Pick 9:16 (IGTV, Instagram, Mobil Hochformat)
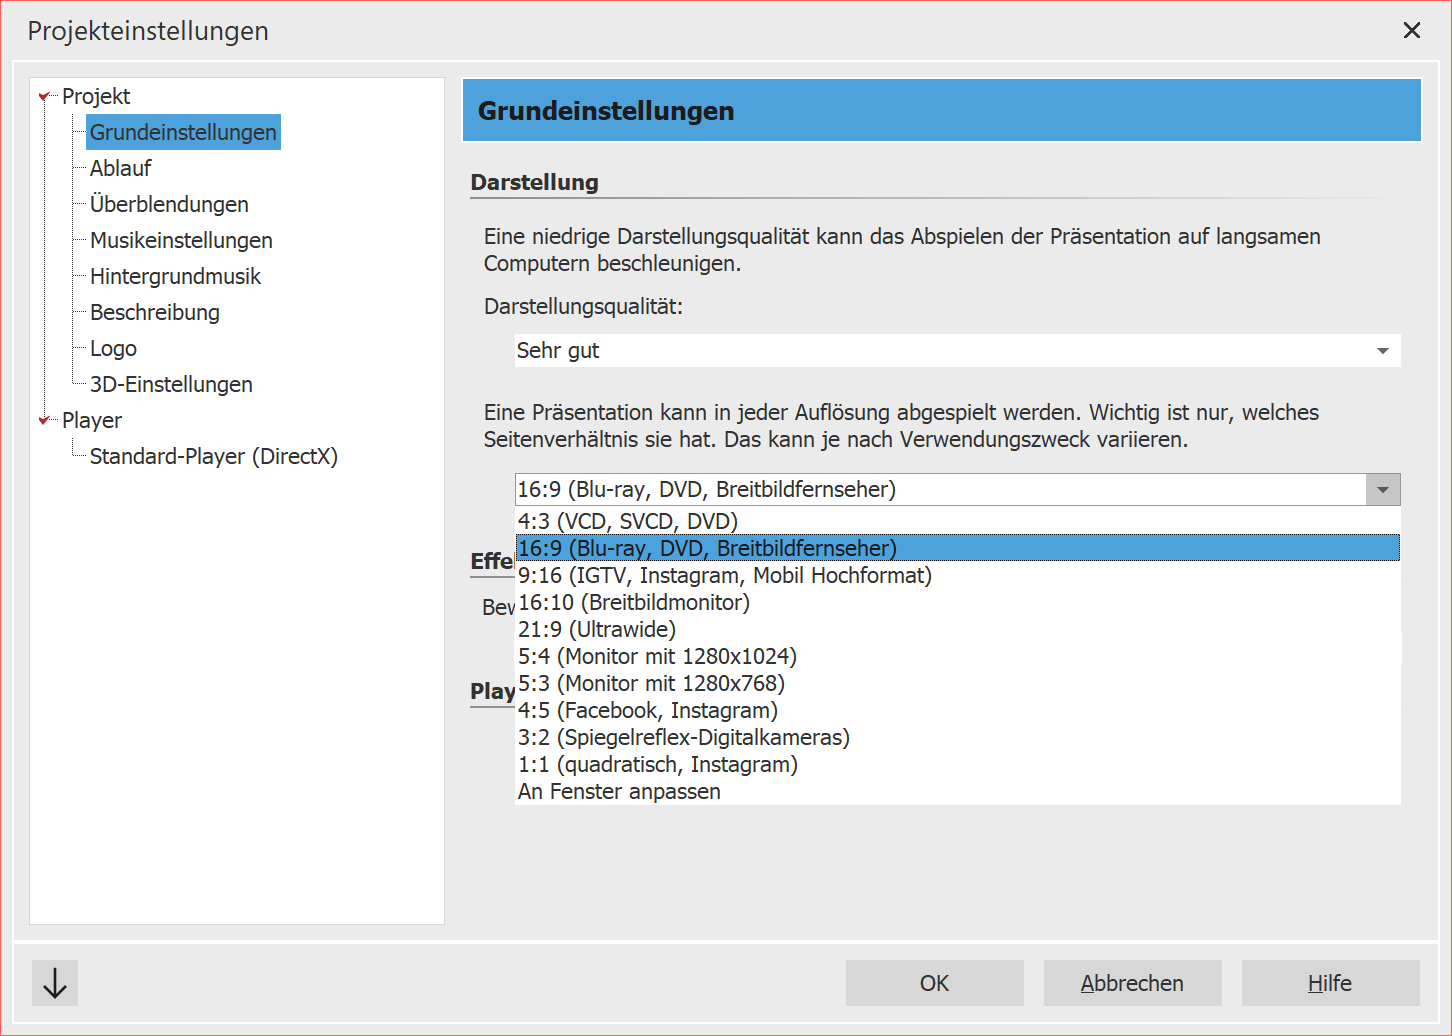Image resolution: width=1452 pixels, height=1036 pixels. click(x=957, y=575)
